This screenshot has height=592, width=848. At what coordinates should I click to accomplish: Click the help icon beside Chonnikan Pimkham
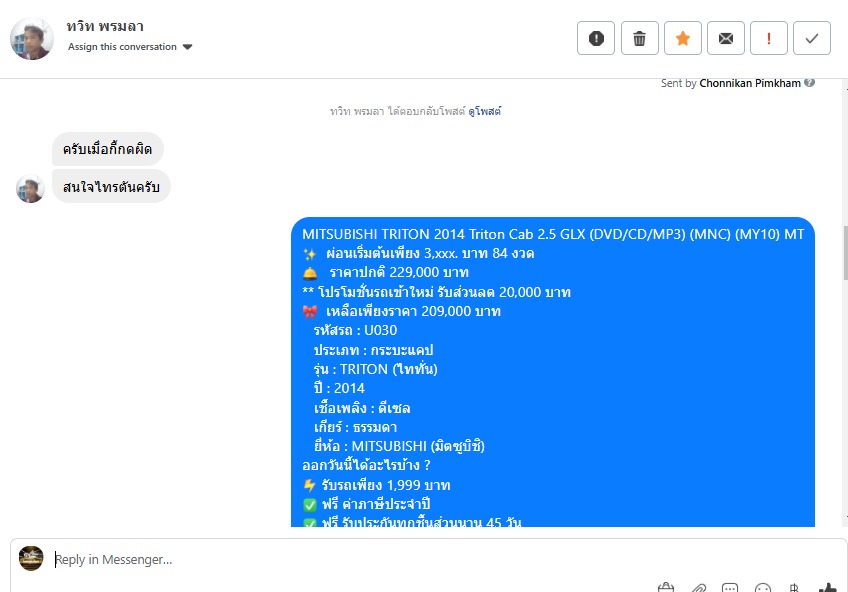(x=809, y=83)
